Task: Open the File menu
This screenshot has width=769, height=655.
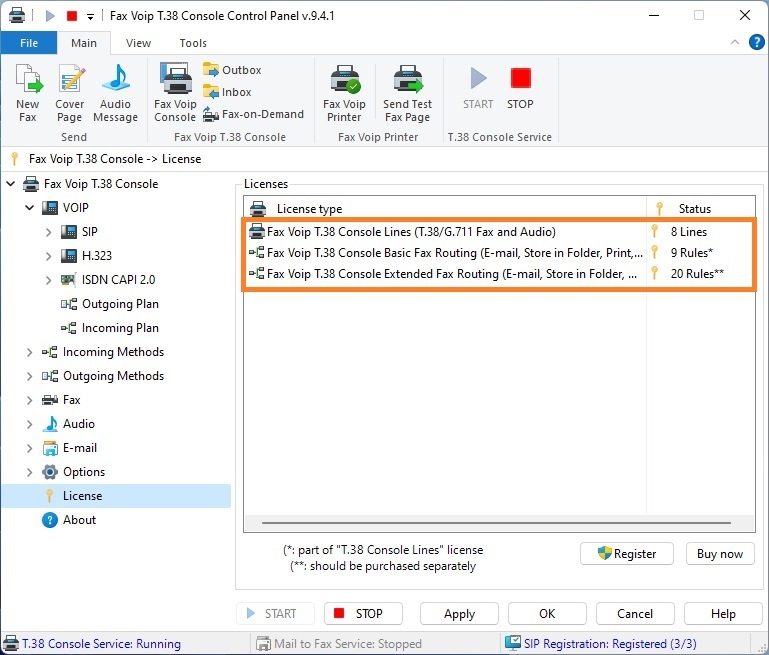Action: (29, 43)
